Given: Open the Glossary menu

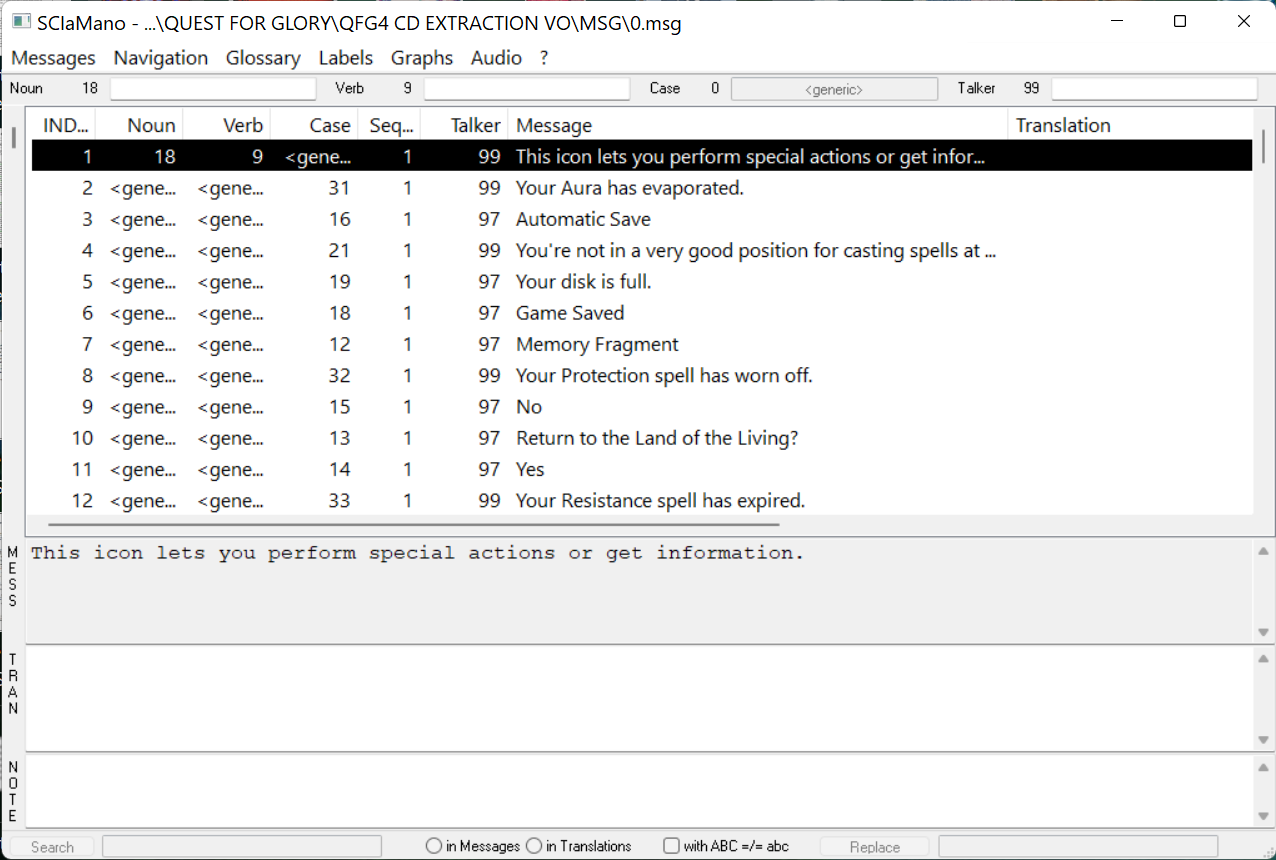Looking at the screenshot, I should tap(263, 58).
